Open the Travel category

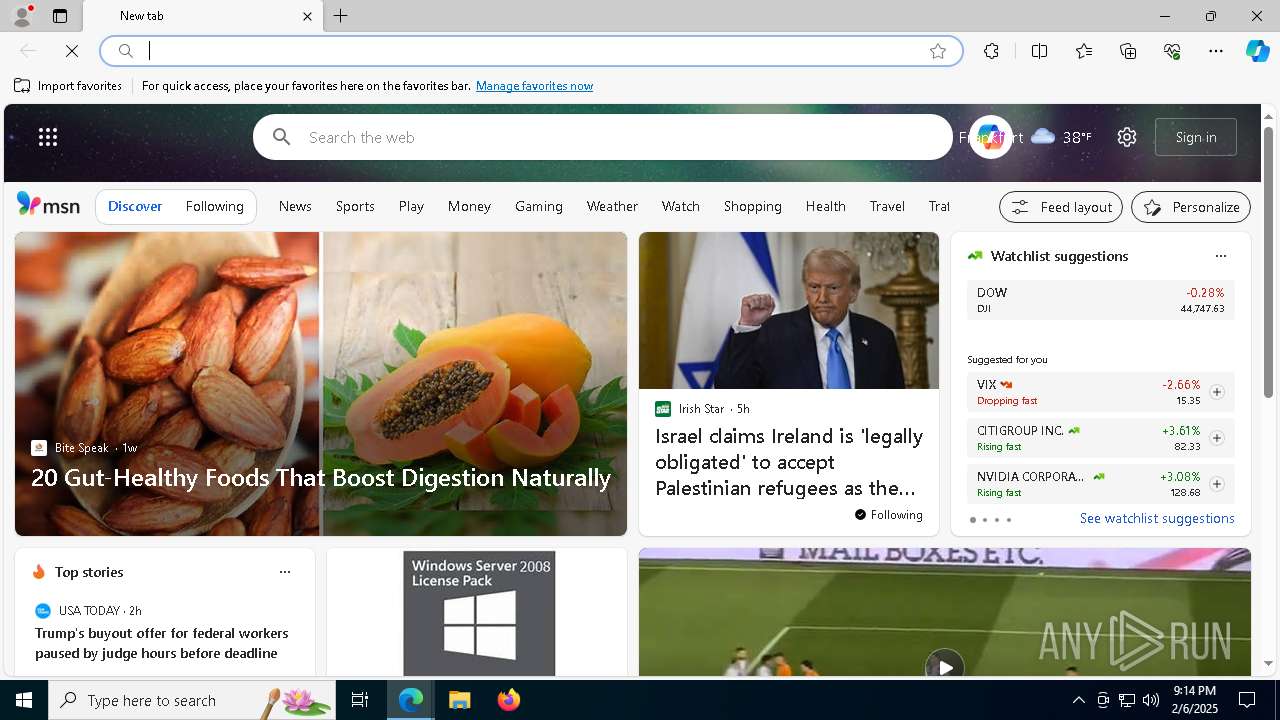click(x=887, y=206)
